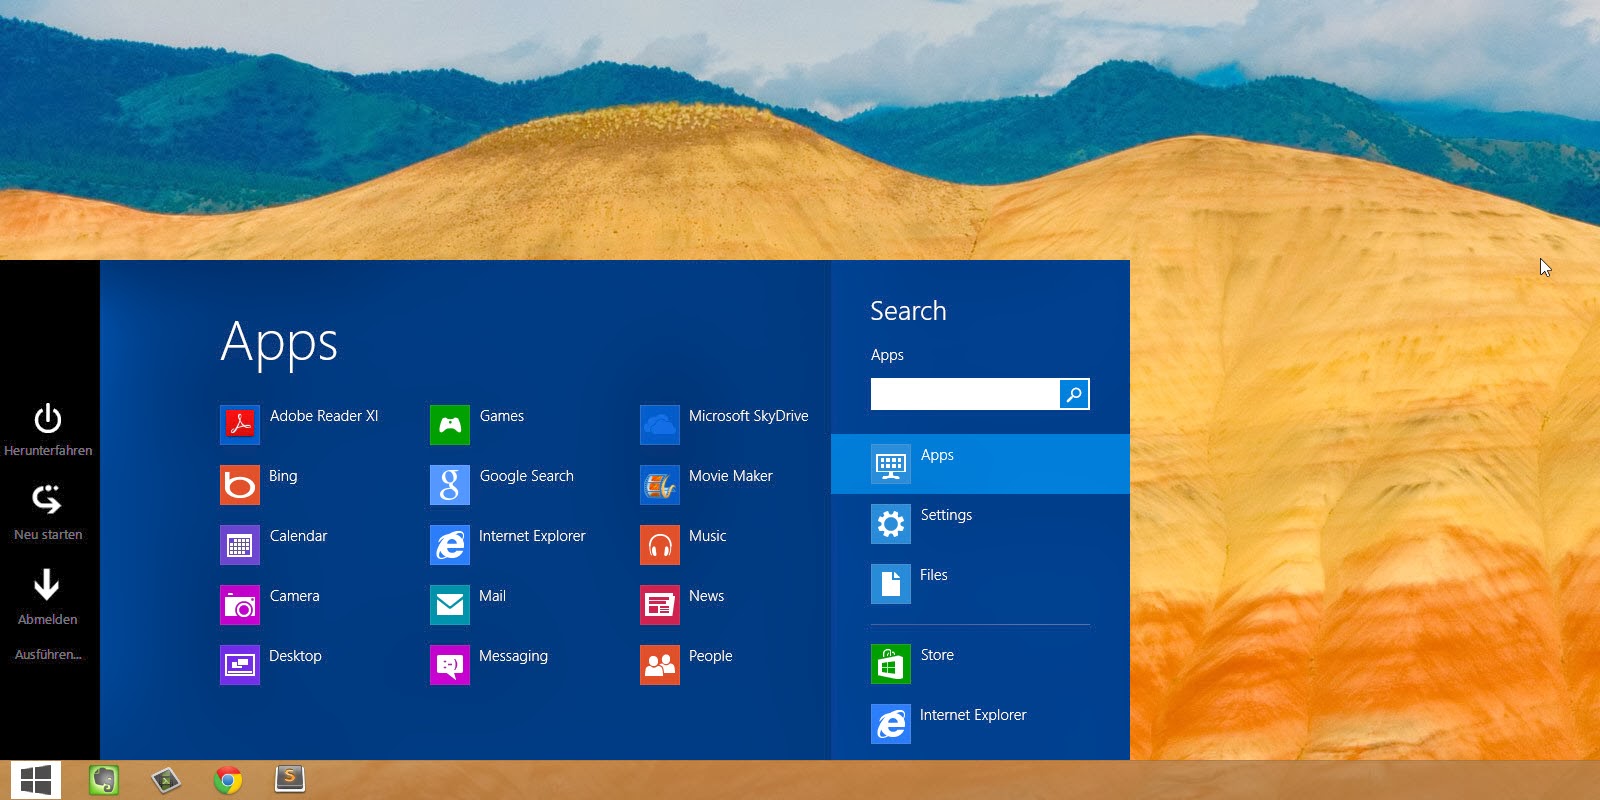This screenshot has height=800, width=1600.
Task: Open the Adobe Reader XI app icon
Action: (240, 425)
